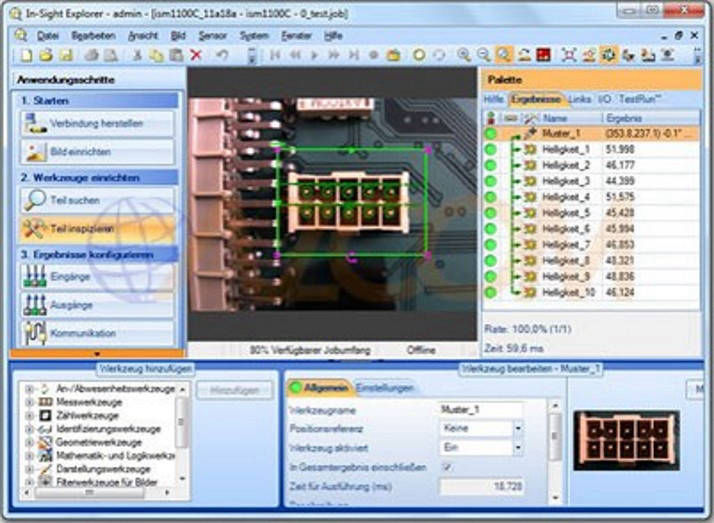Click the green status light for Helligkeit_1
Image resolution: width=714 pixels, height=523 pixels.
(491, 149)
